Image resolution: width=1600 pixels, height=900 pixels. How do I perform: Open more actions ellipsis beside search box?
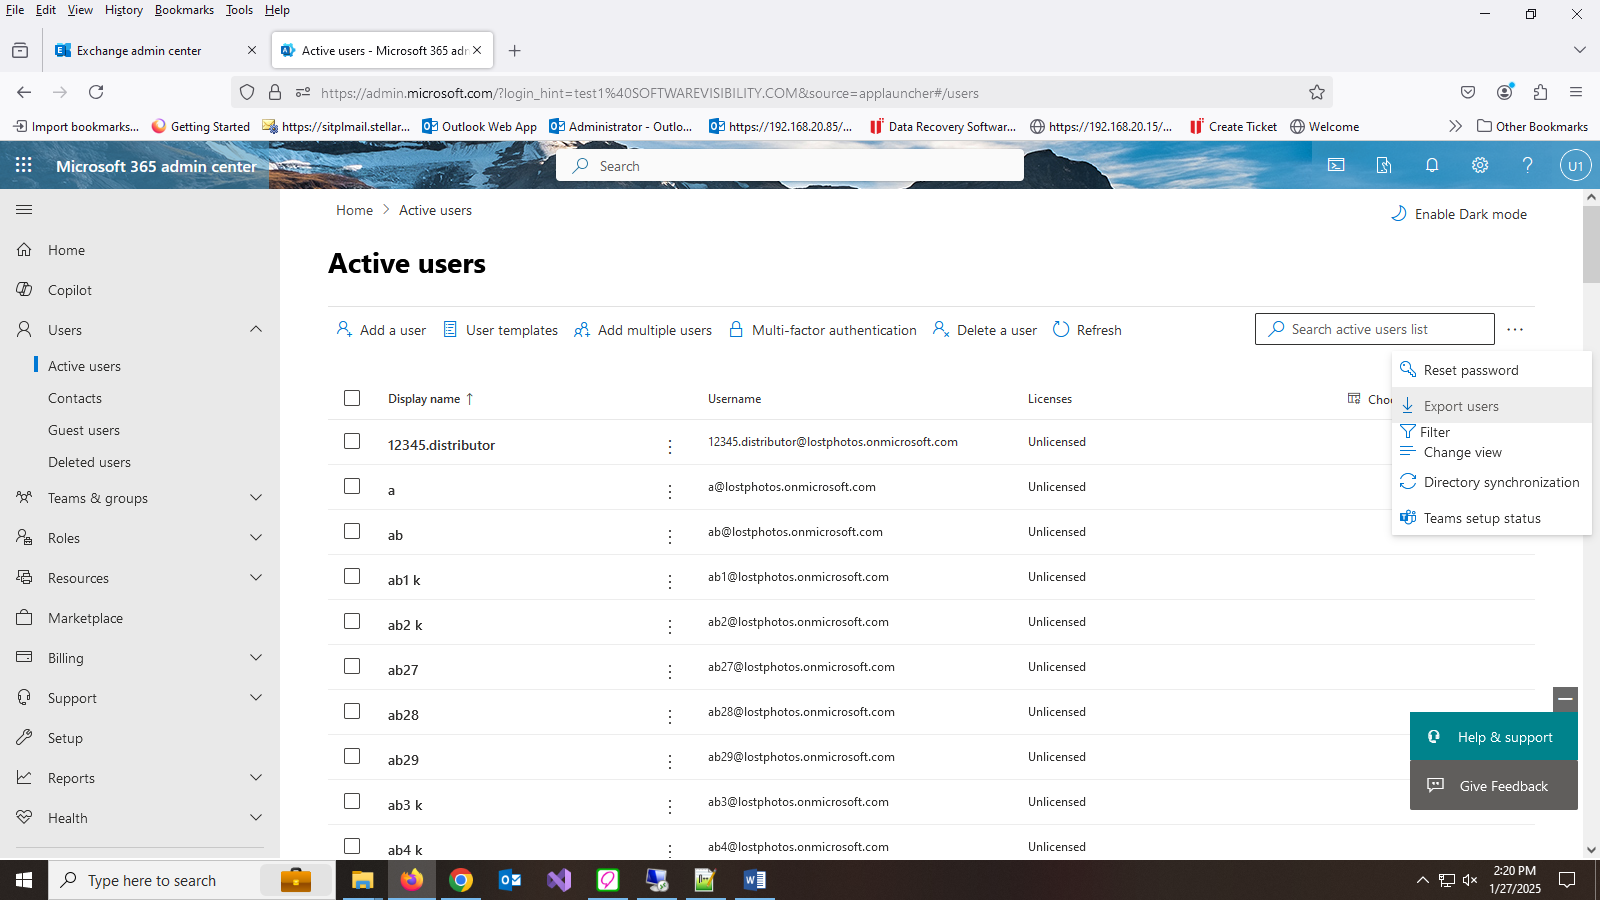tap(1515, 329)
